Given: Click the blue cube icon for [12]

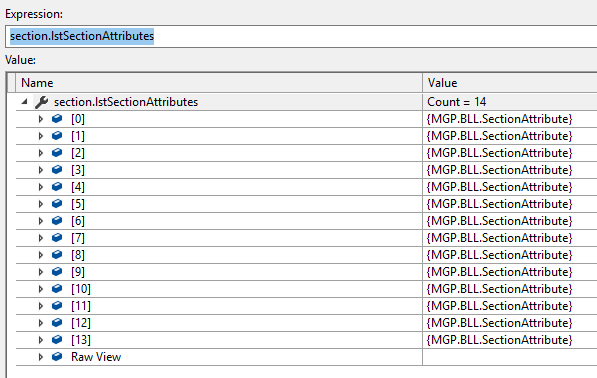Looking at the screenshot, I should (x=57, y=323).
